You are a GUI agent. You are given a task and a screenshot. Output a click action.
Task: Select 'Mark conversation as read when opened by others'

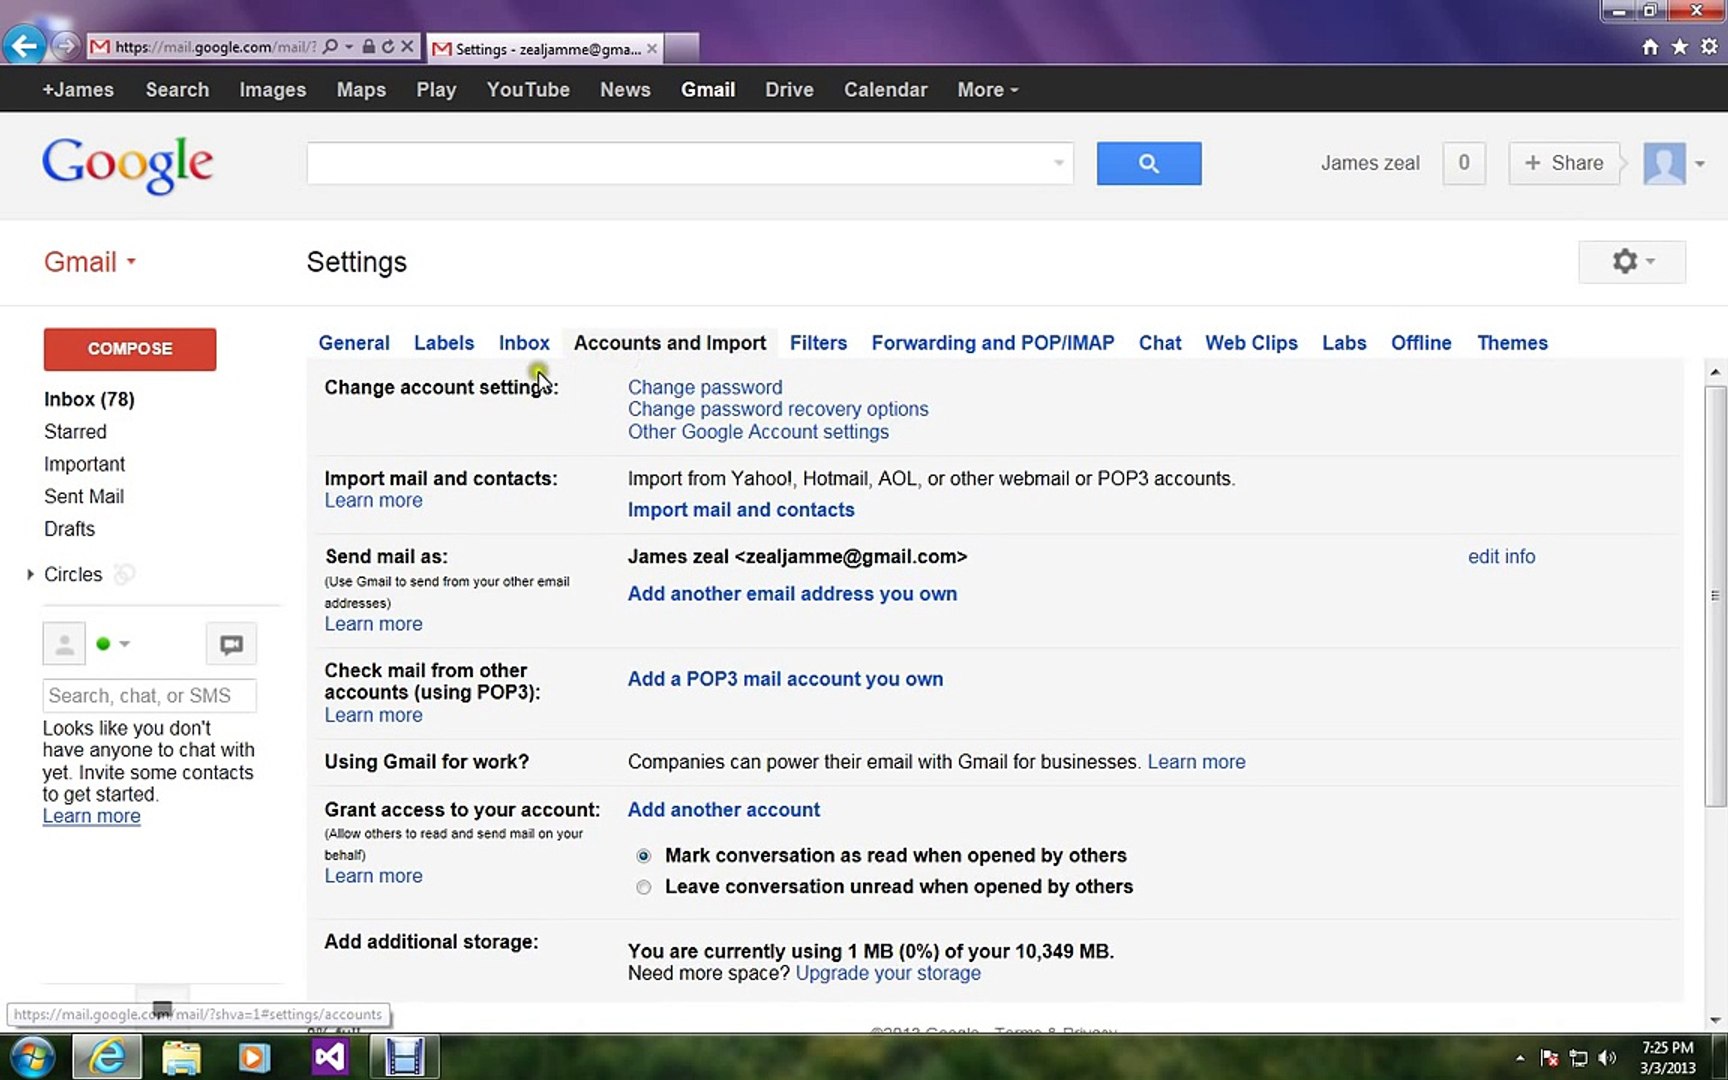(x=643, y=856)
